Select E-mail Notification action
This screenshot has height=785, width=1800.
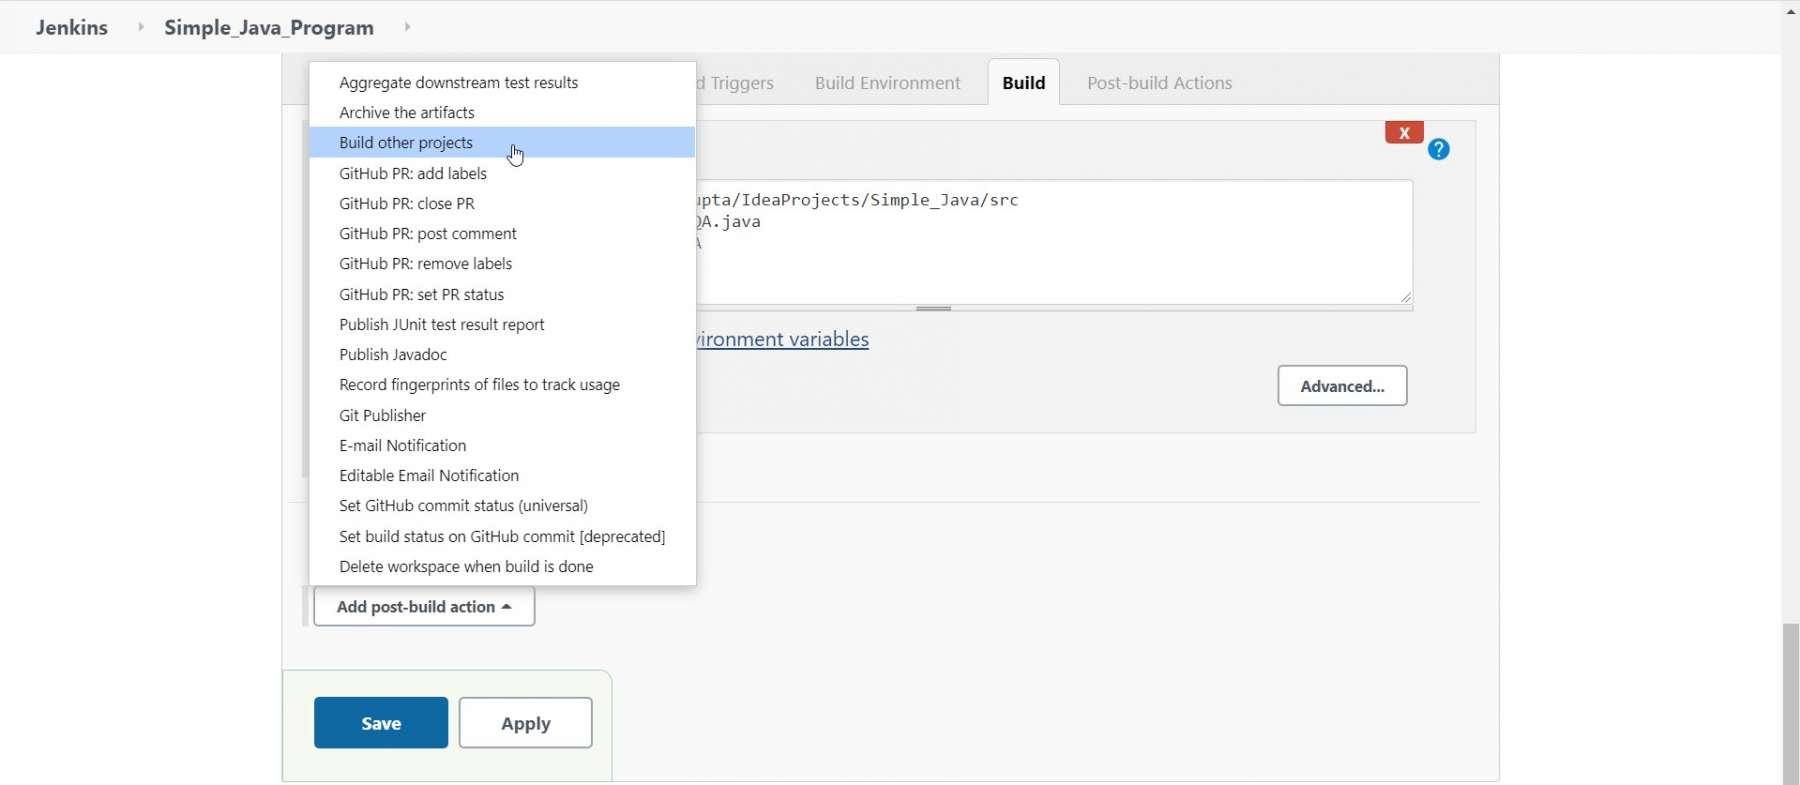502,445
